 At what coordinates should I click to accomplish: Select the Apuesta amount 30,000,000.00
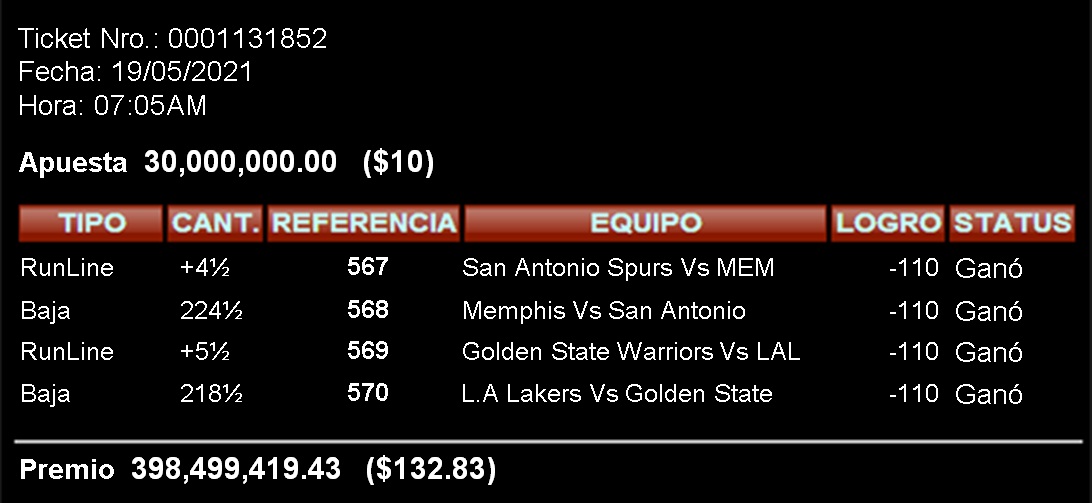point(240,162)
